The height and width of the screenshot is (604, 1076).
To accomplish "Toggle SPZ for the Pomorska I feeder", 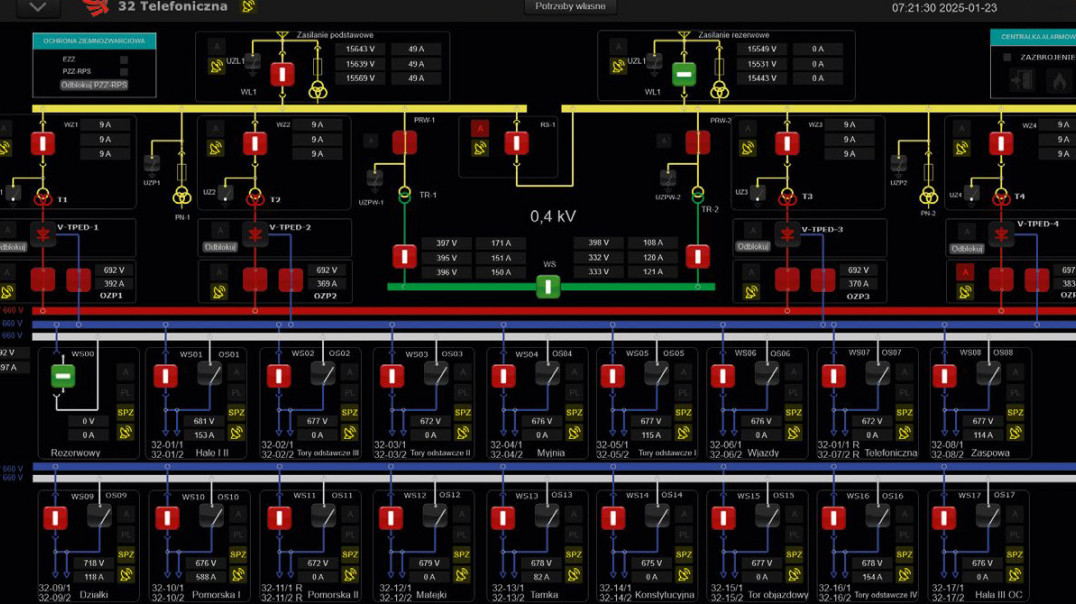I will 237,555.
